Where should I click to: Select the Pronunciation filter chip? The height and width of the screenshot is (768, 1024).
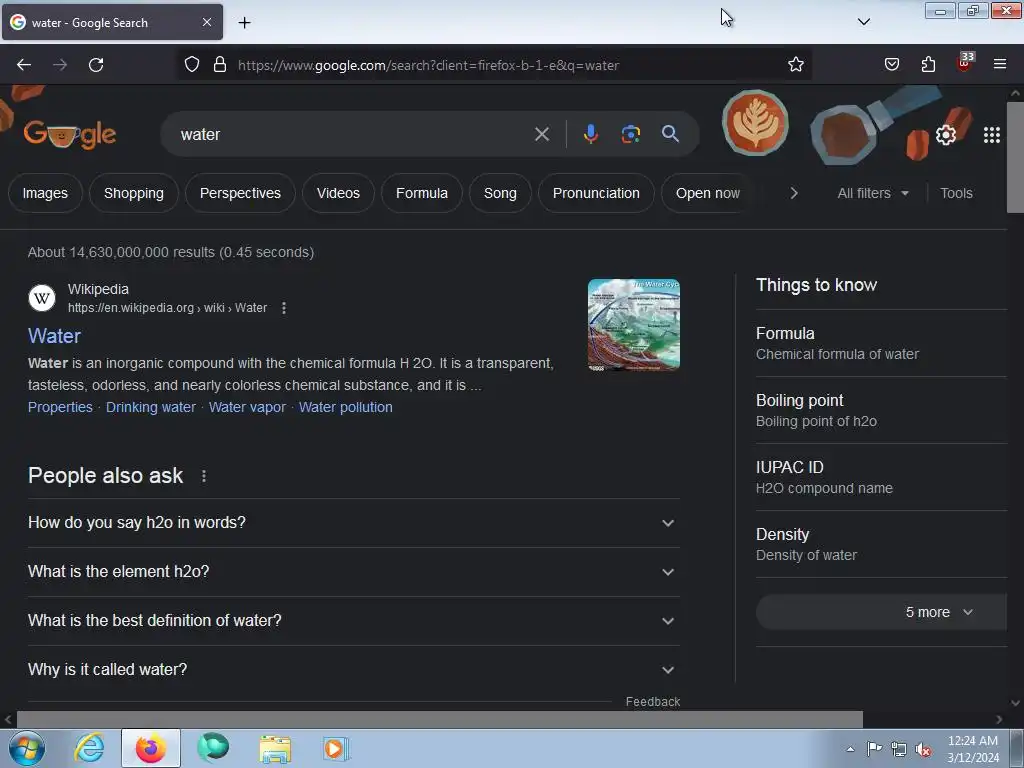[x=596, y=193]
